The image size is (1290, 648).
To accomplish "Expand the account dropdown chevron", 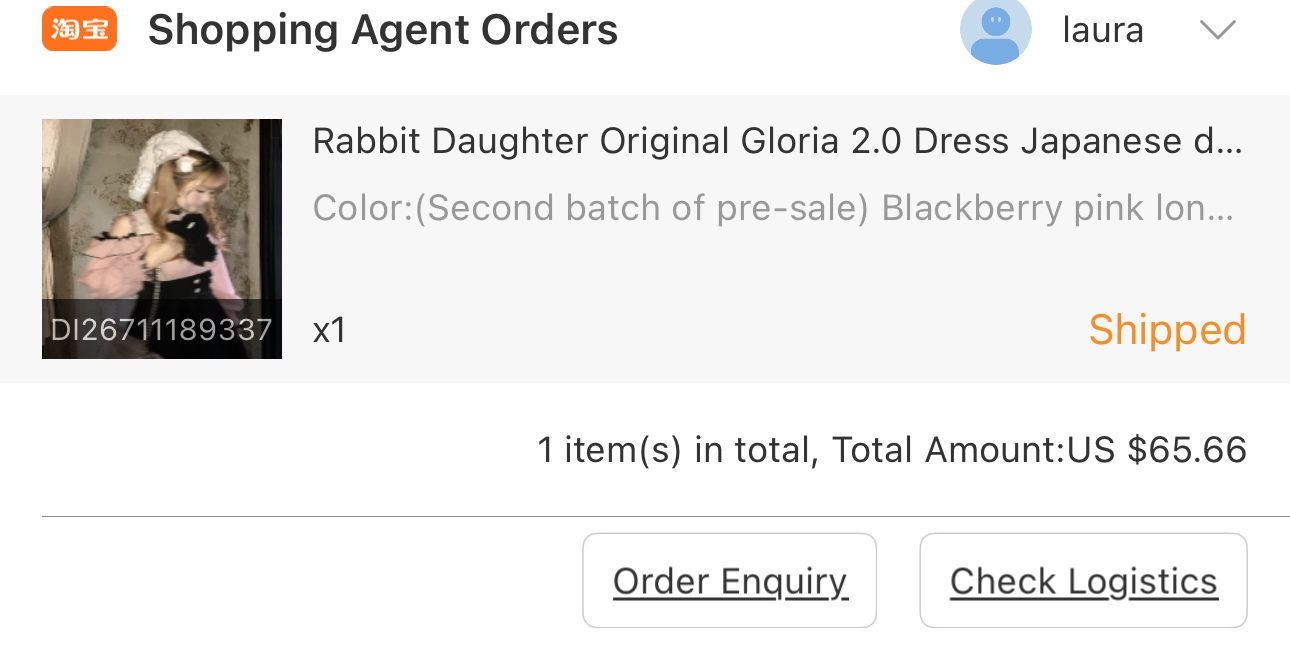I will coord(1217,30).
